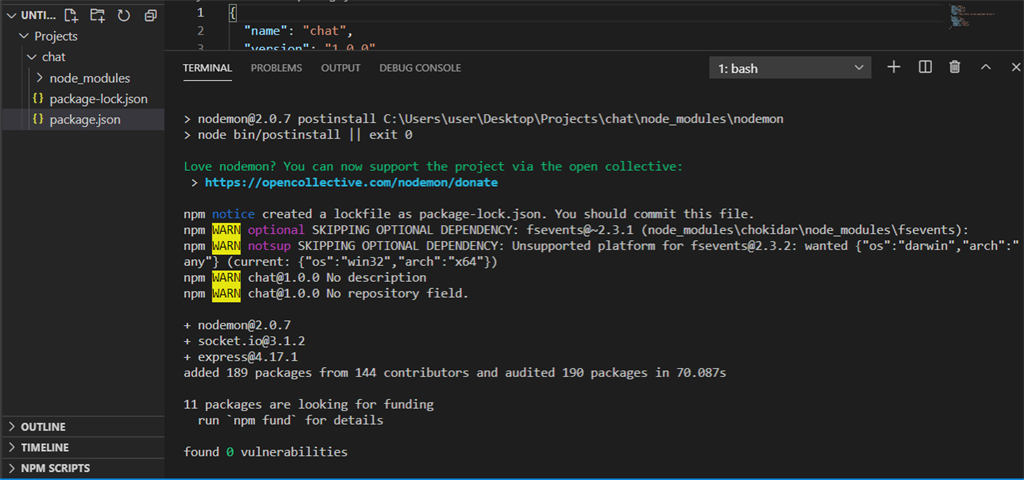
Task: Switch to the Debug Console tab
Action: pyautogui.click(x=420, y=68)
